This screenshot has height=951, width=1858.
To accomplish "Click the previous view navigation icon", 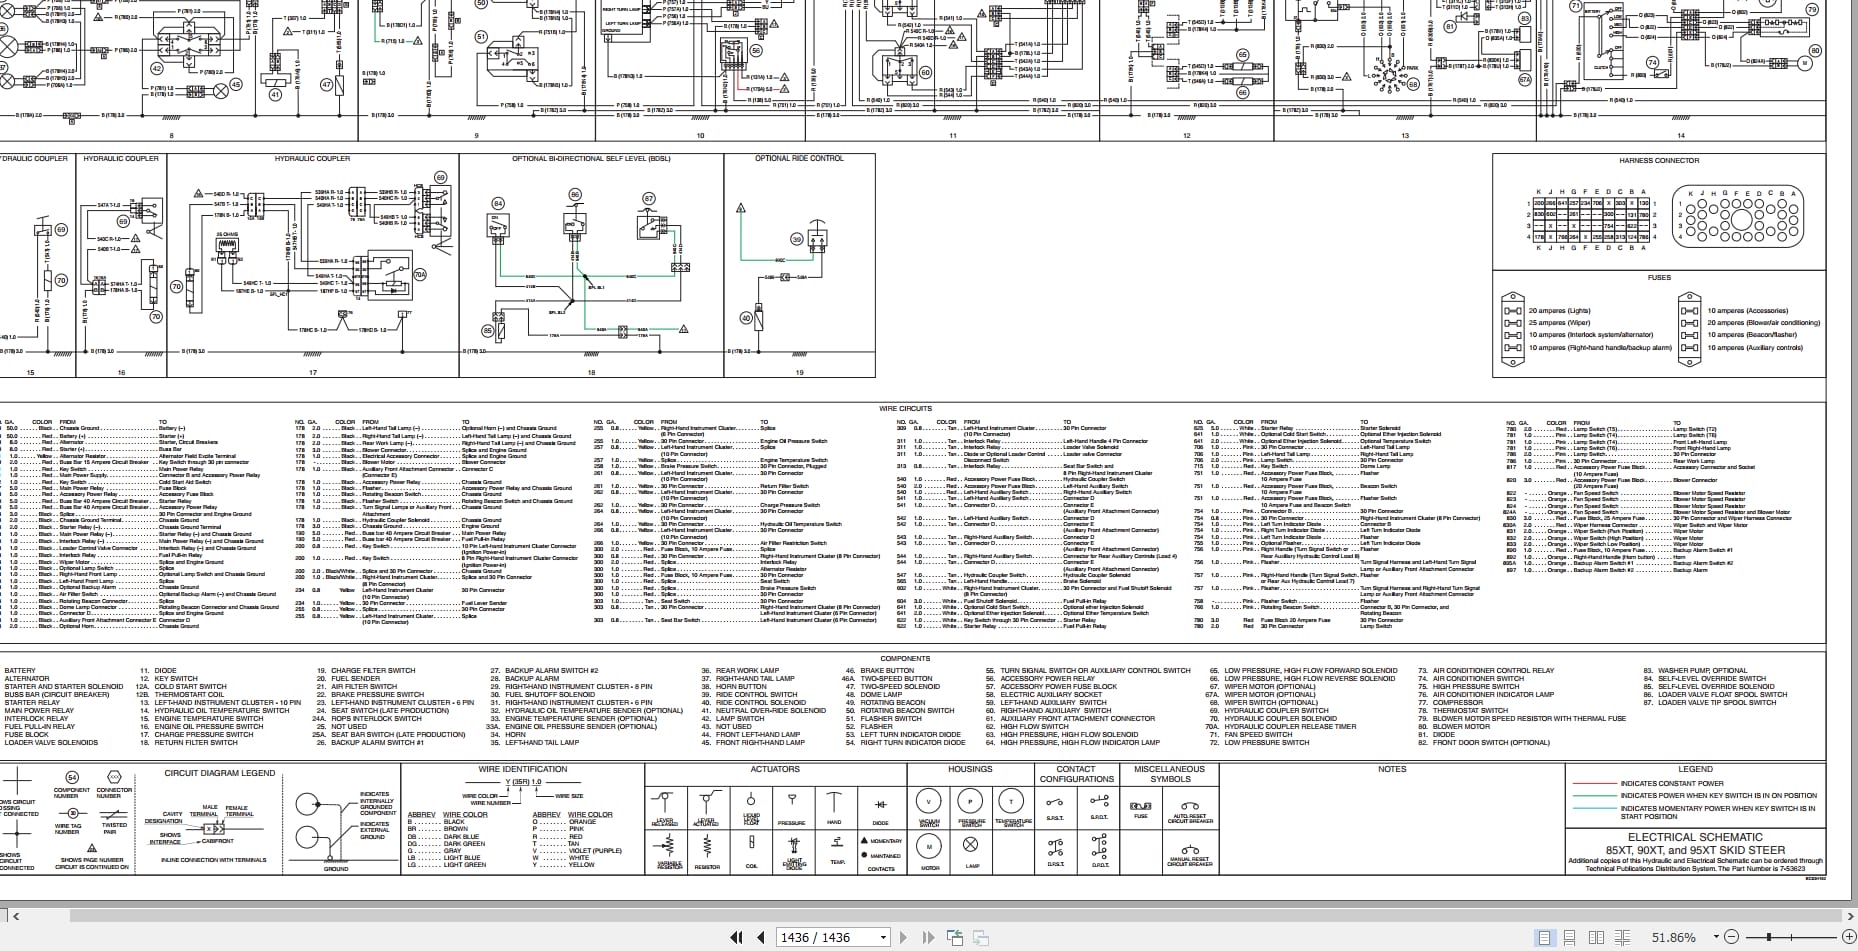I will pyautogui.click(x=956, y=937).
